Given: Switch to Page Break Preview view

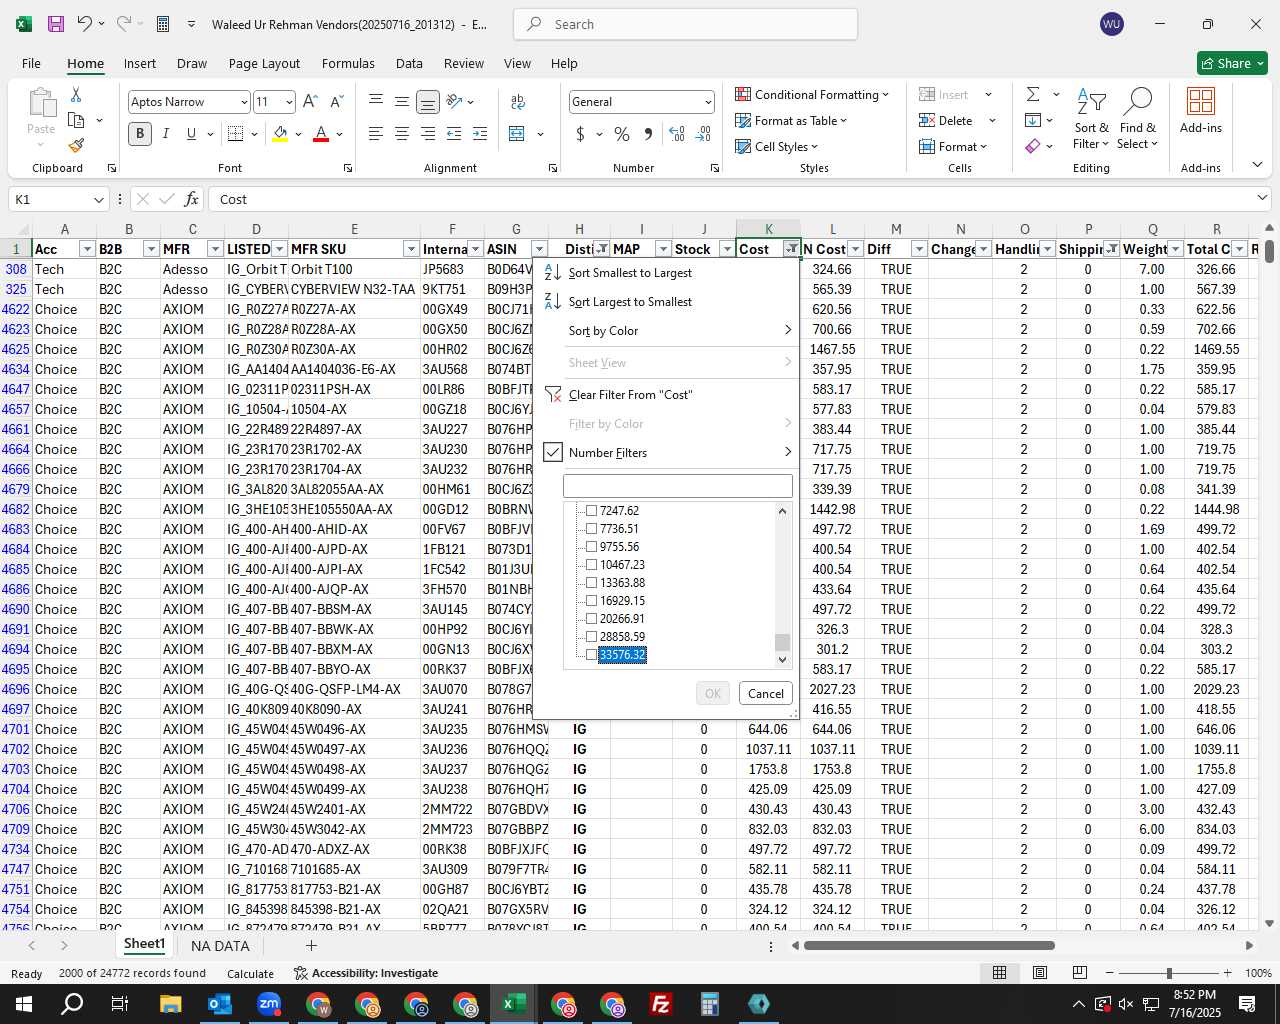Looking at the screenshot, I should tap(1080, 972).
